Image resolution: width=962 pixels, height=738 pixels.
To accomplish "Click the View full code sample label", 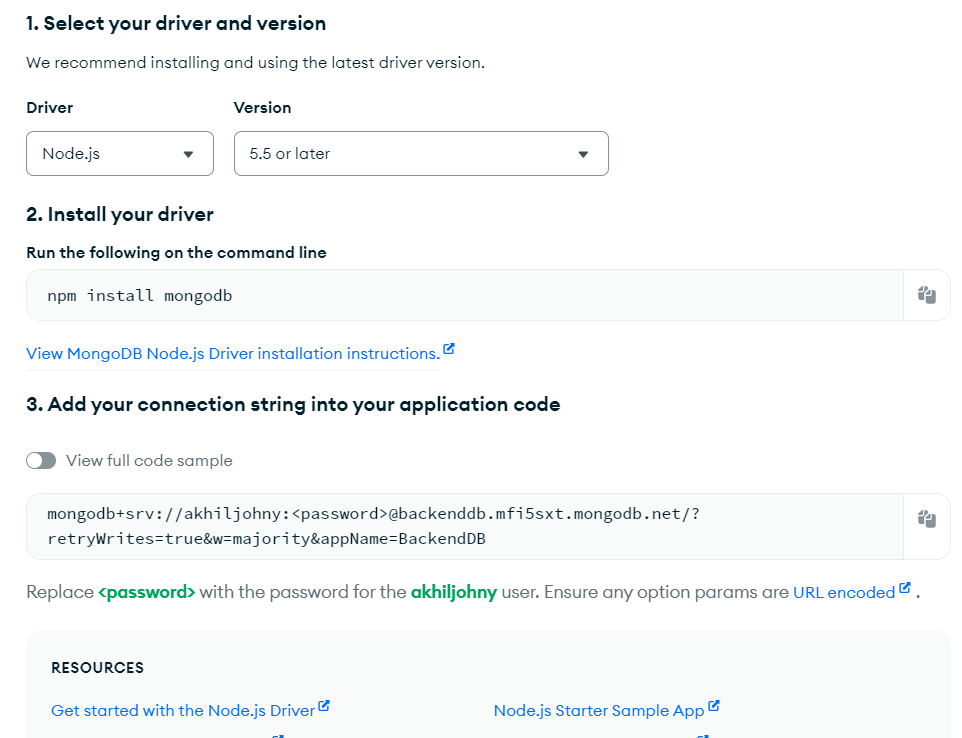I will click(x=149, y=461).
